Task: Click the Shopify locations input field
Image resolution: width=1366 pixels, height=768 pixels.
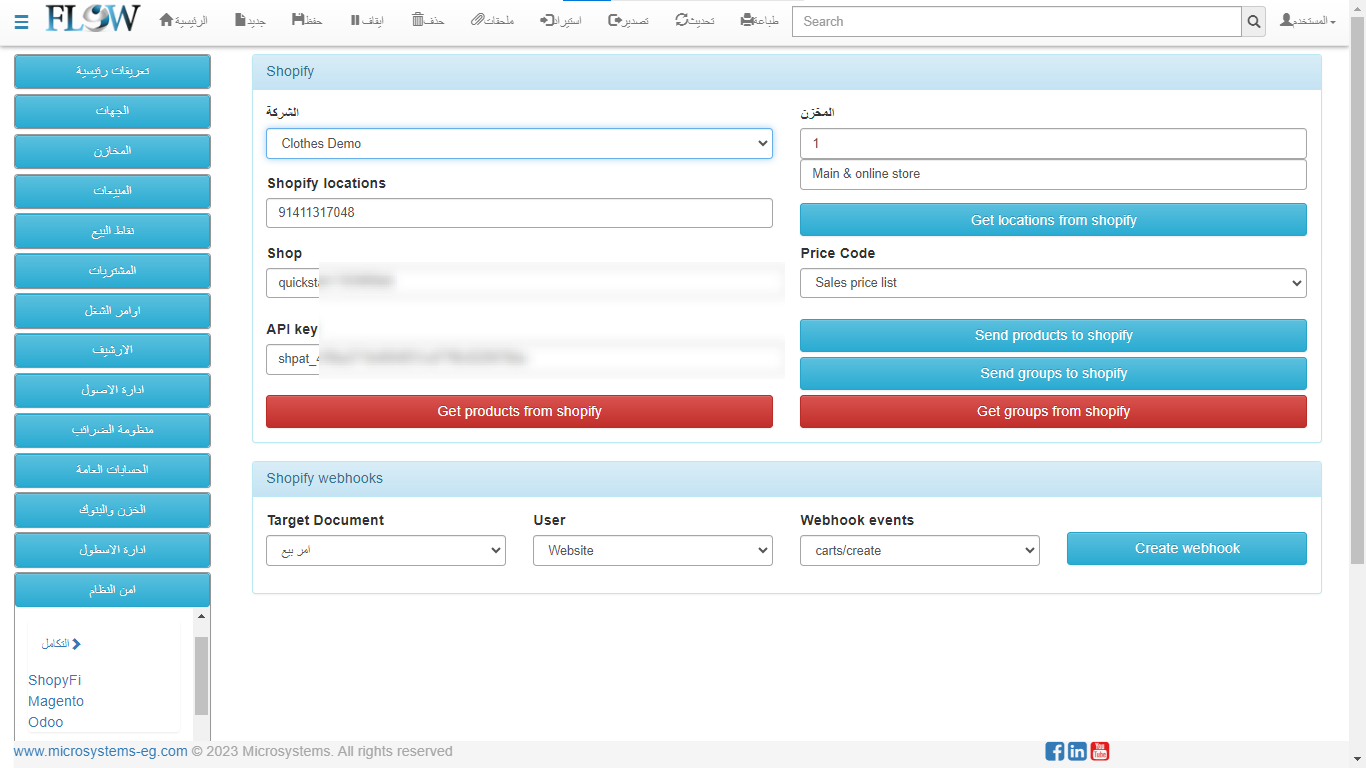Action: [519, 213]
